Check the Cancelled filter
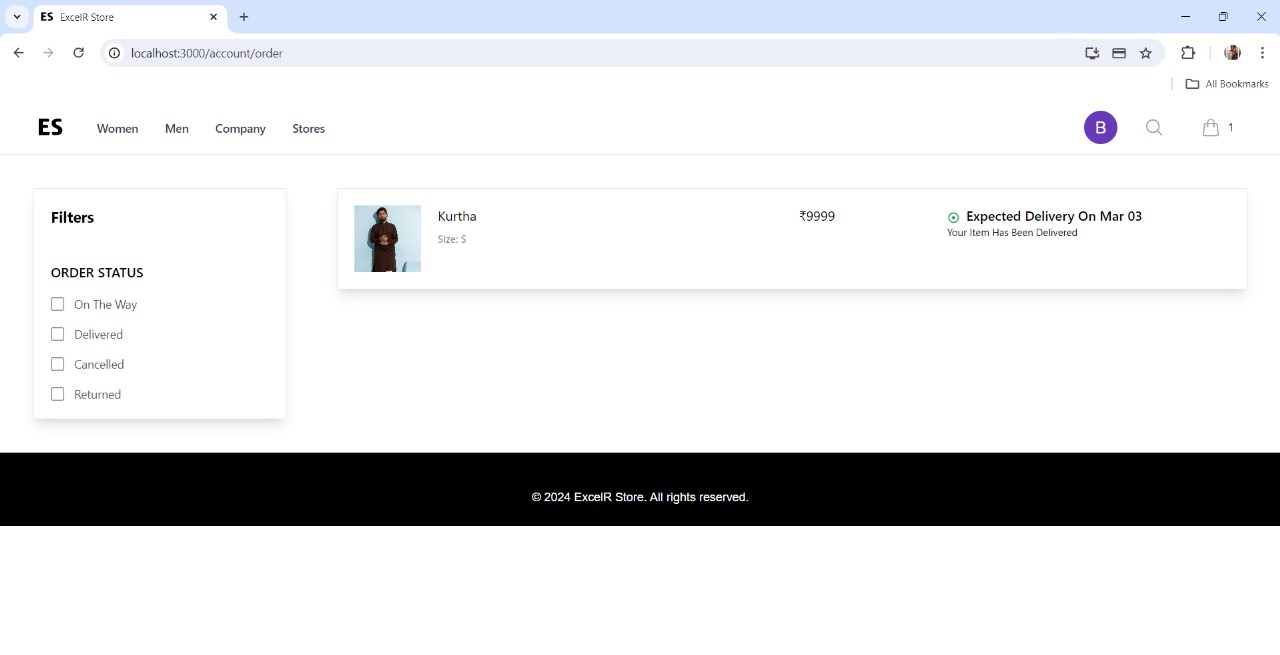This screenshot has width=1280, height=655. [x=57, y=364]
